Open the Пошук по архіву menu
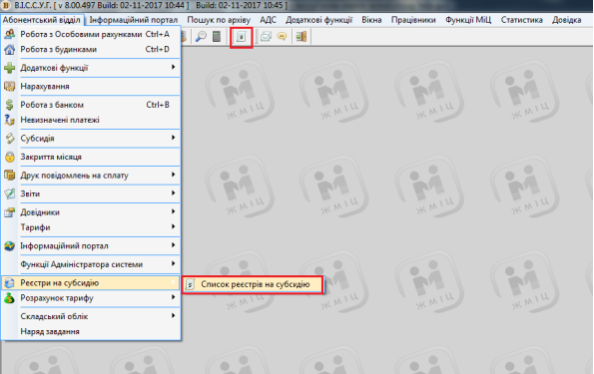Screen dimensions: 594x374 [x=219, y=20]
